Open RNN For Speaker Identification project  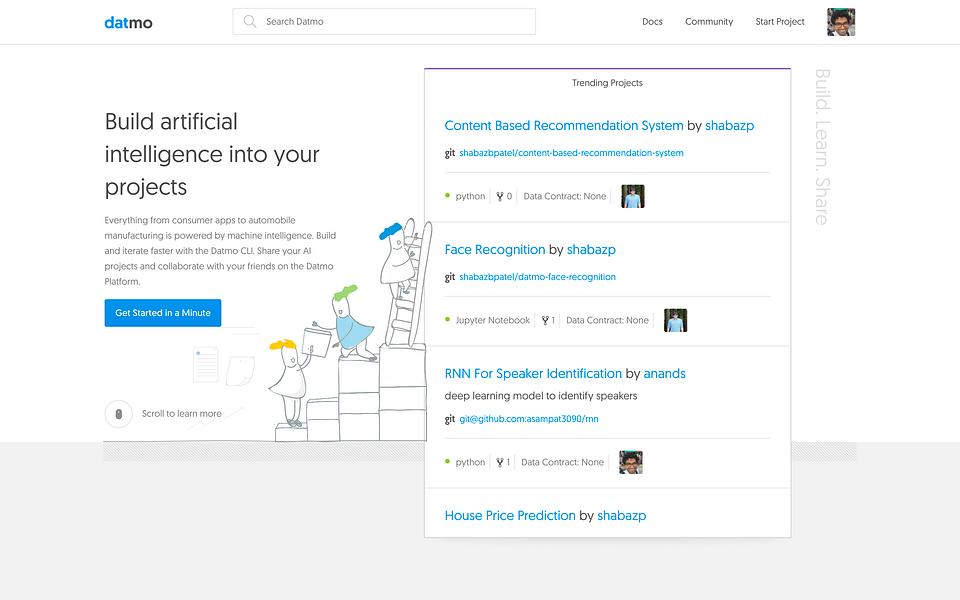pos(533,374)
